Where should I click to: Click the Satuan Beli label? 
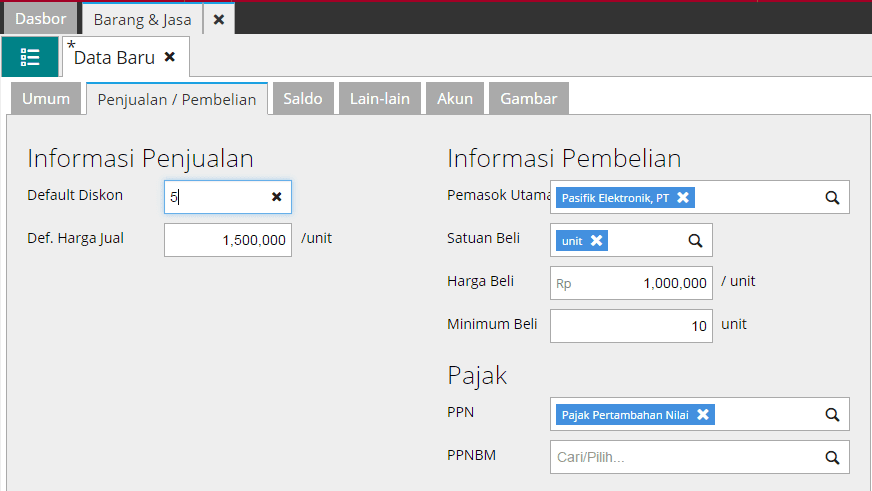click(x=483, y=238)
